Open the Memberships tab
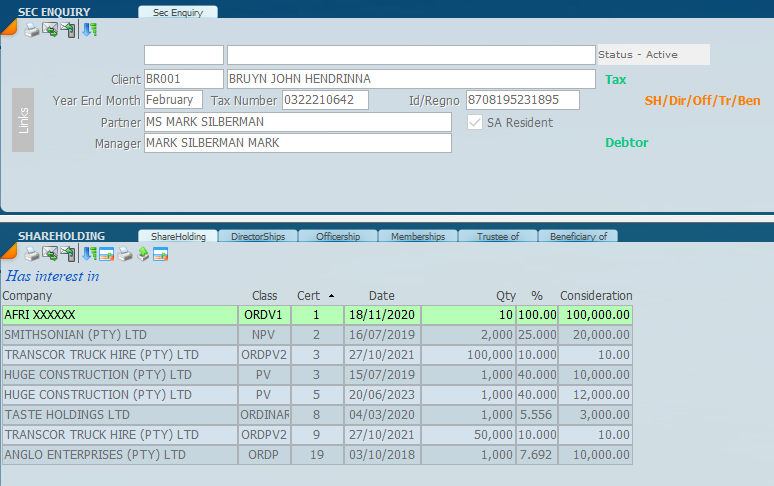Image resolution: width=774 pixels, height=486 pixels. click(417, 237)
